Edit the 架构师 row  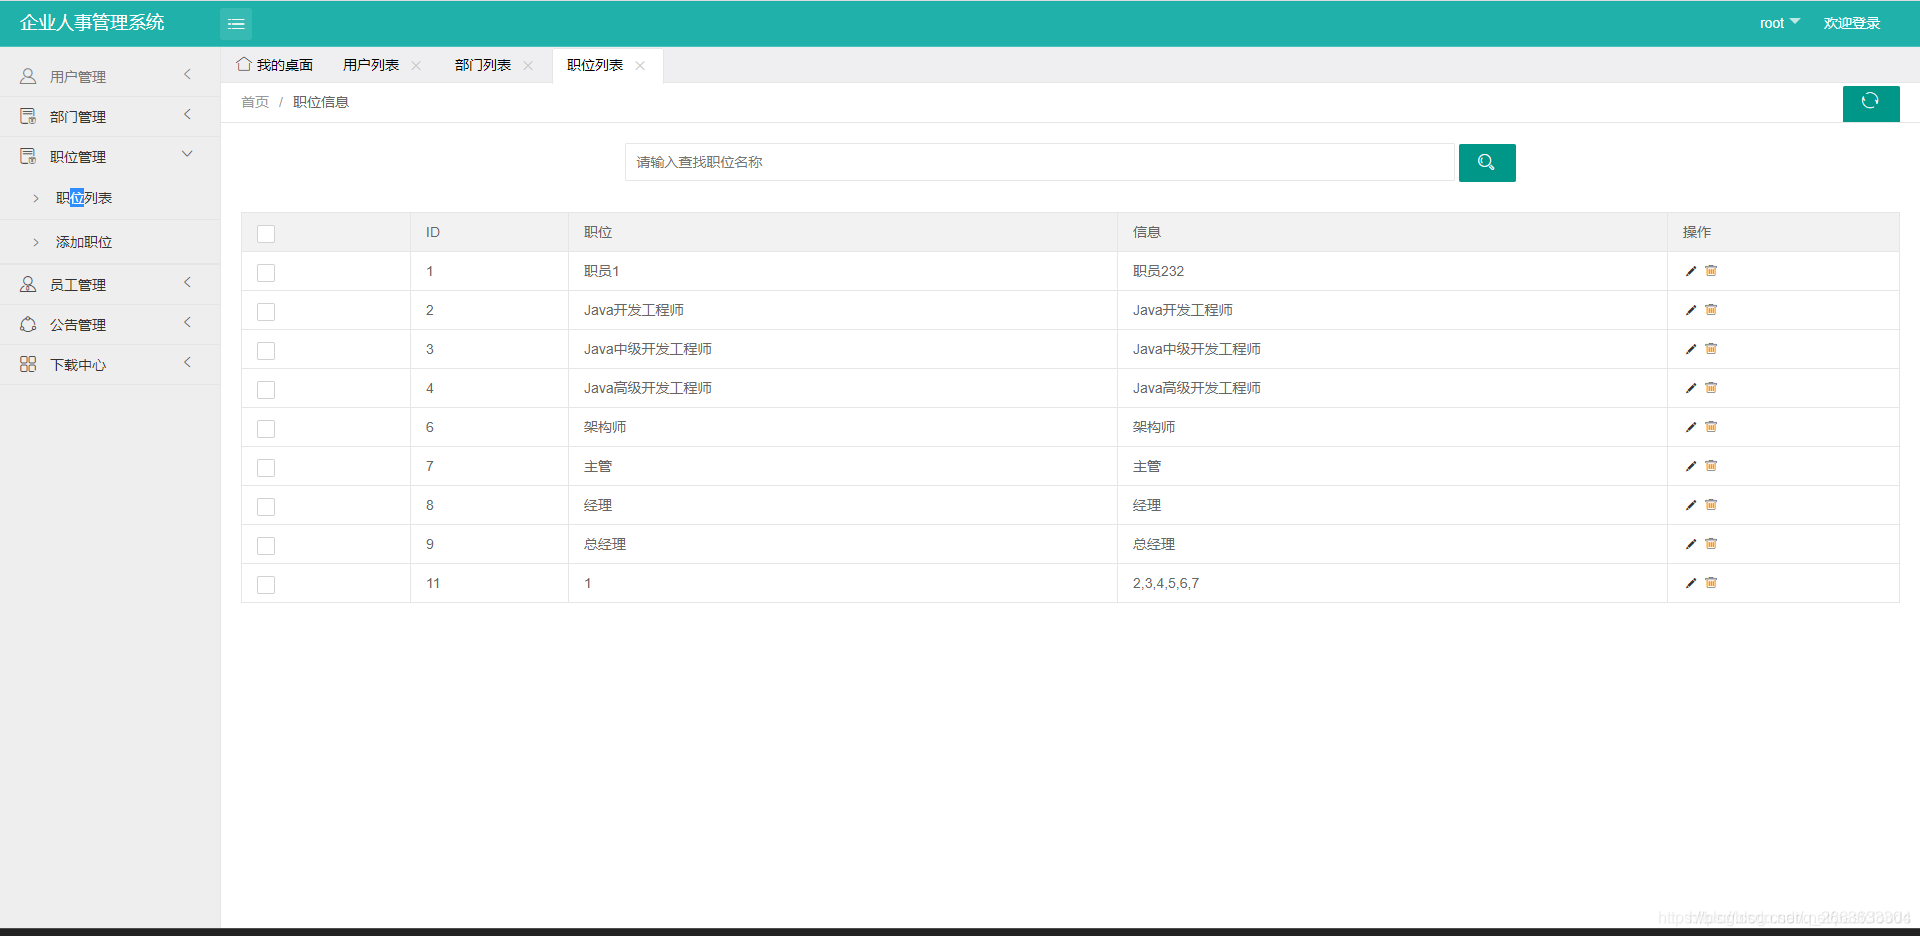point(1691,427)
